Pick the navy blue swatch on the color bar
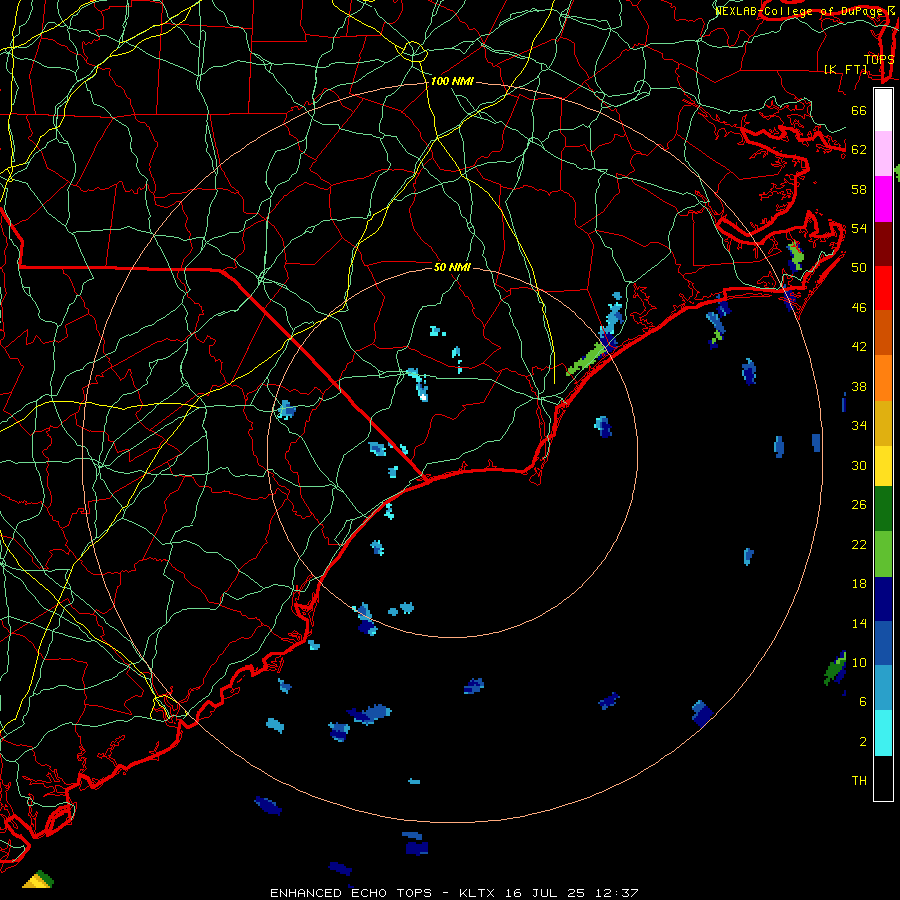Viewport: 900px width, 900px height. (x=883, y=599)
